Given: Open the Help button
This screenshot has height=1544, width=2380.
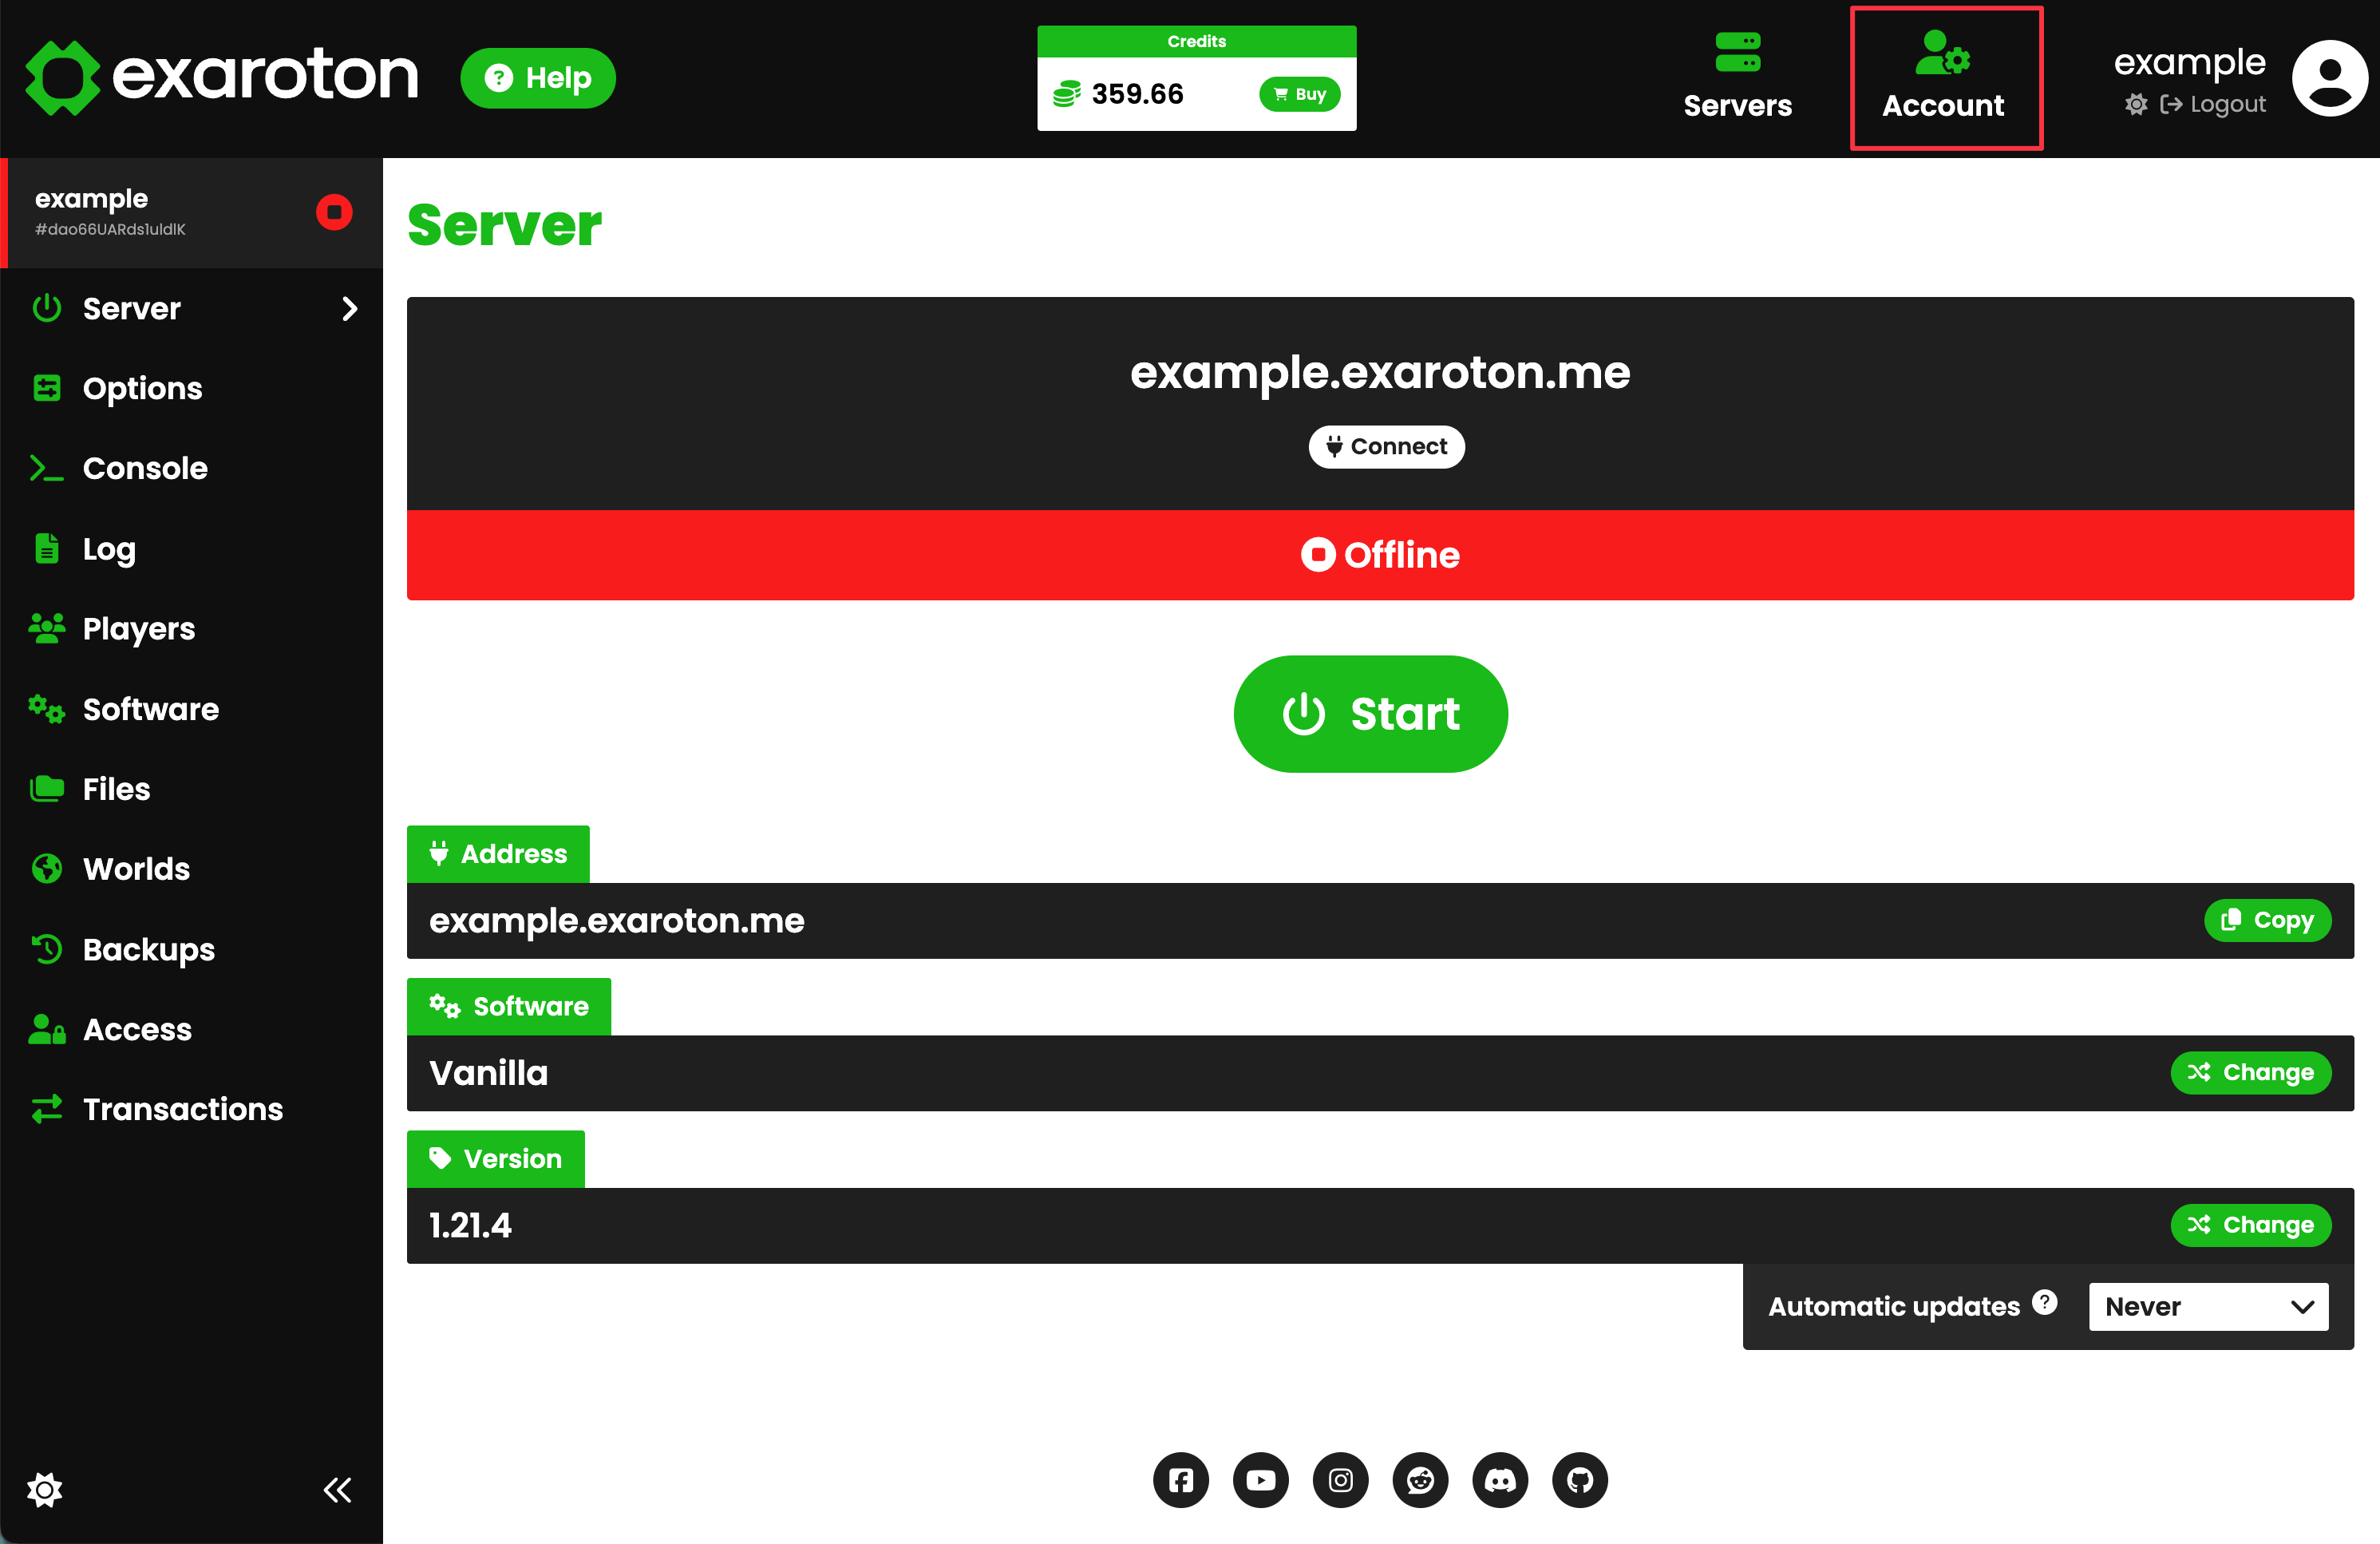Looking at the screenshot, I should (x=538, y=78).
